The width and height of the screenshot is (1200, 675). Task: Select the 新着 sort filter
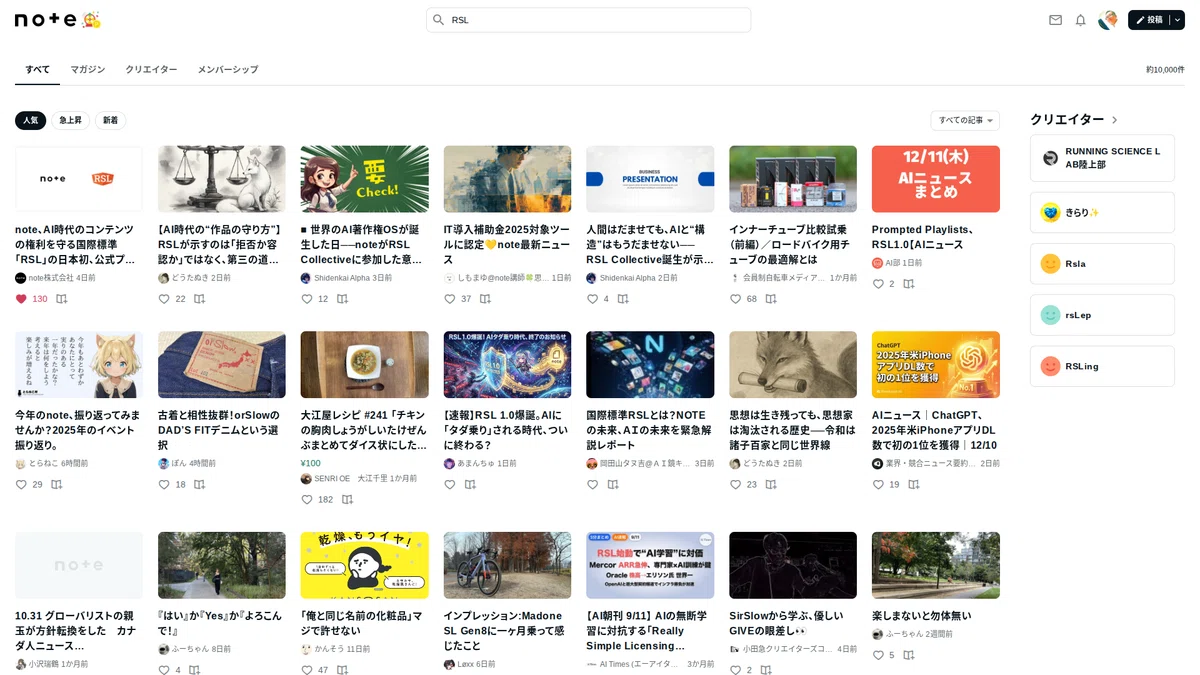pos(110,120)
